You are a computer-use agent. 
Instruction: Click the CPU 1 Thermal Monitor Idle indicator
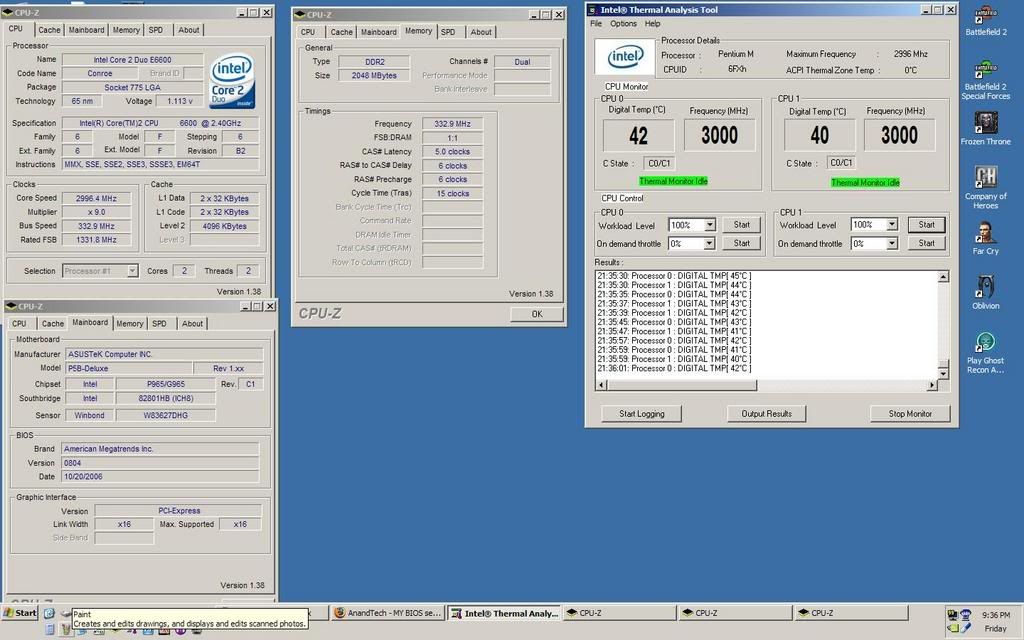tap(865, 182)
